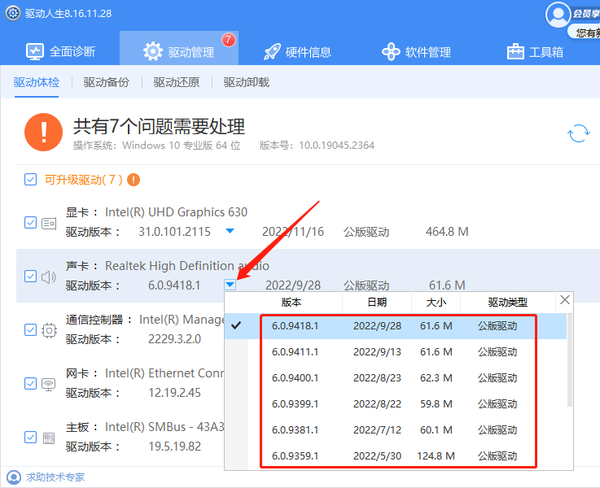Viewport: 600px width, 488px height.
Task: Click the graphics card device icon
Action: [x=48, y=222]
